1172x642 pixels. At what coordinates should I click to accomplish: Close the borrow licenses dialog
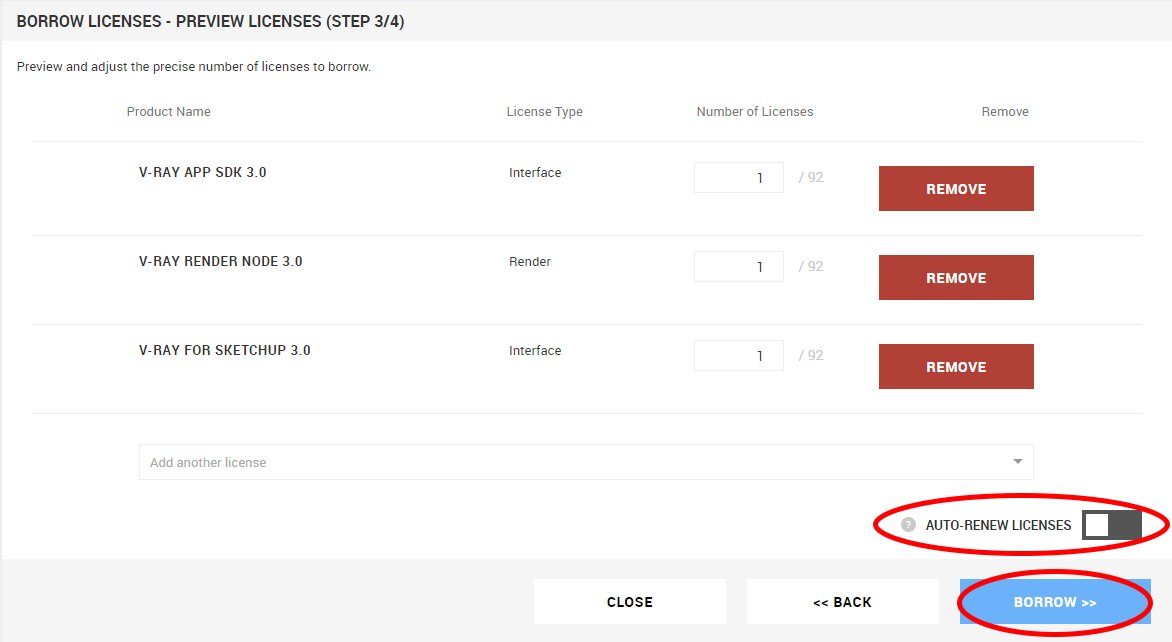click(629, 602)
